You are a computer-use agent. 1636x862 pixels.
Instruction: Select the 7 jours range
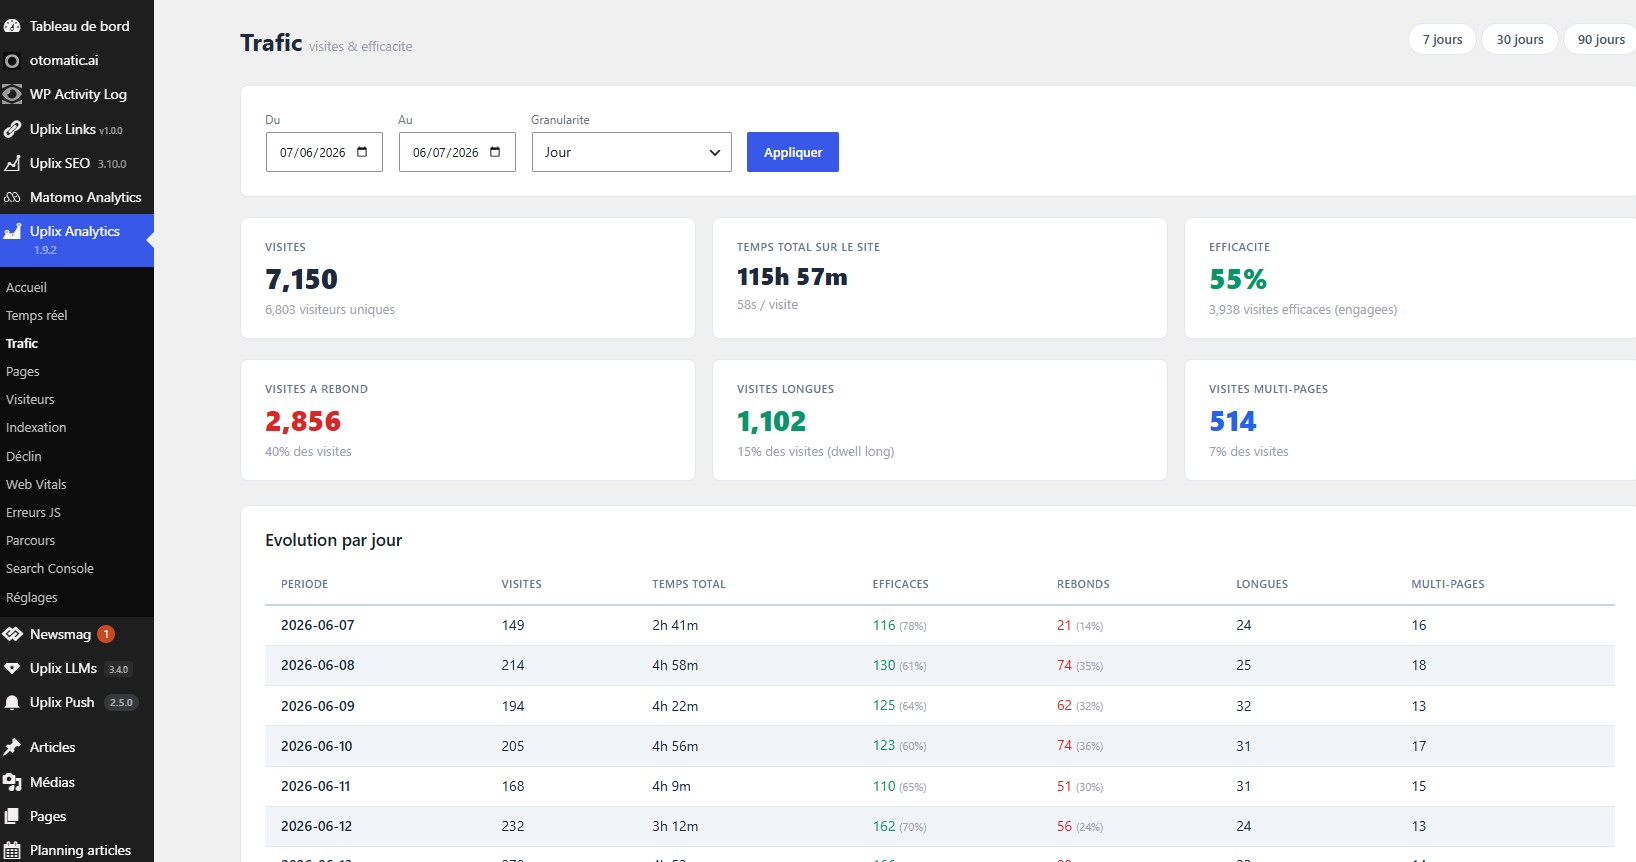click(x=1442, y=39)
